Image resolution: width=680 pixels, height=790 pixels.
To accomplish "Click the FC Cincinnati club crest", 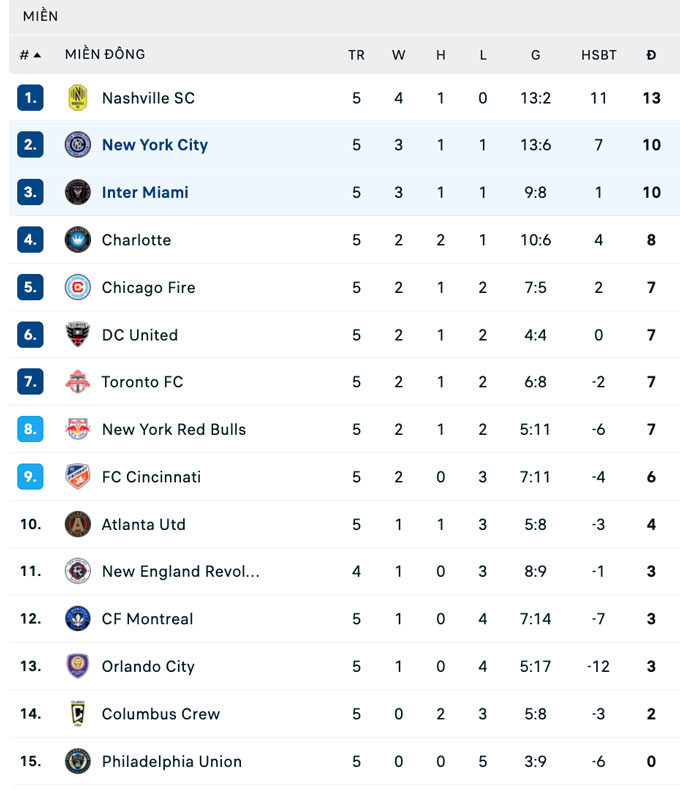I will pos(77,477).
